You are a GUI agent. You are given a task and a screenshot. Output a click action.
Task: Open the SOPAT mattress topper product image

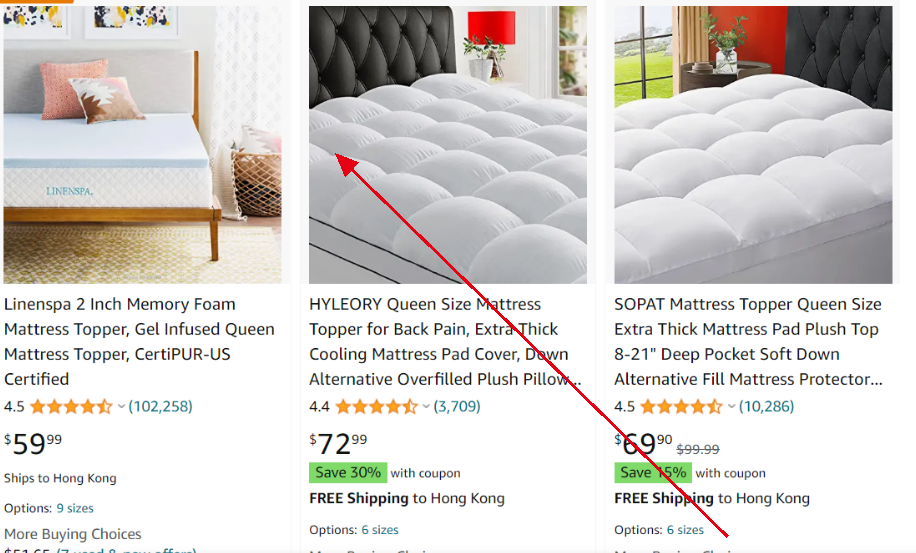tap(753, 145)
